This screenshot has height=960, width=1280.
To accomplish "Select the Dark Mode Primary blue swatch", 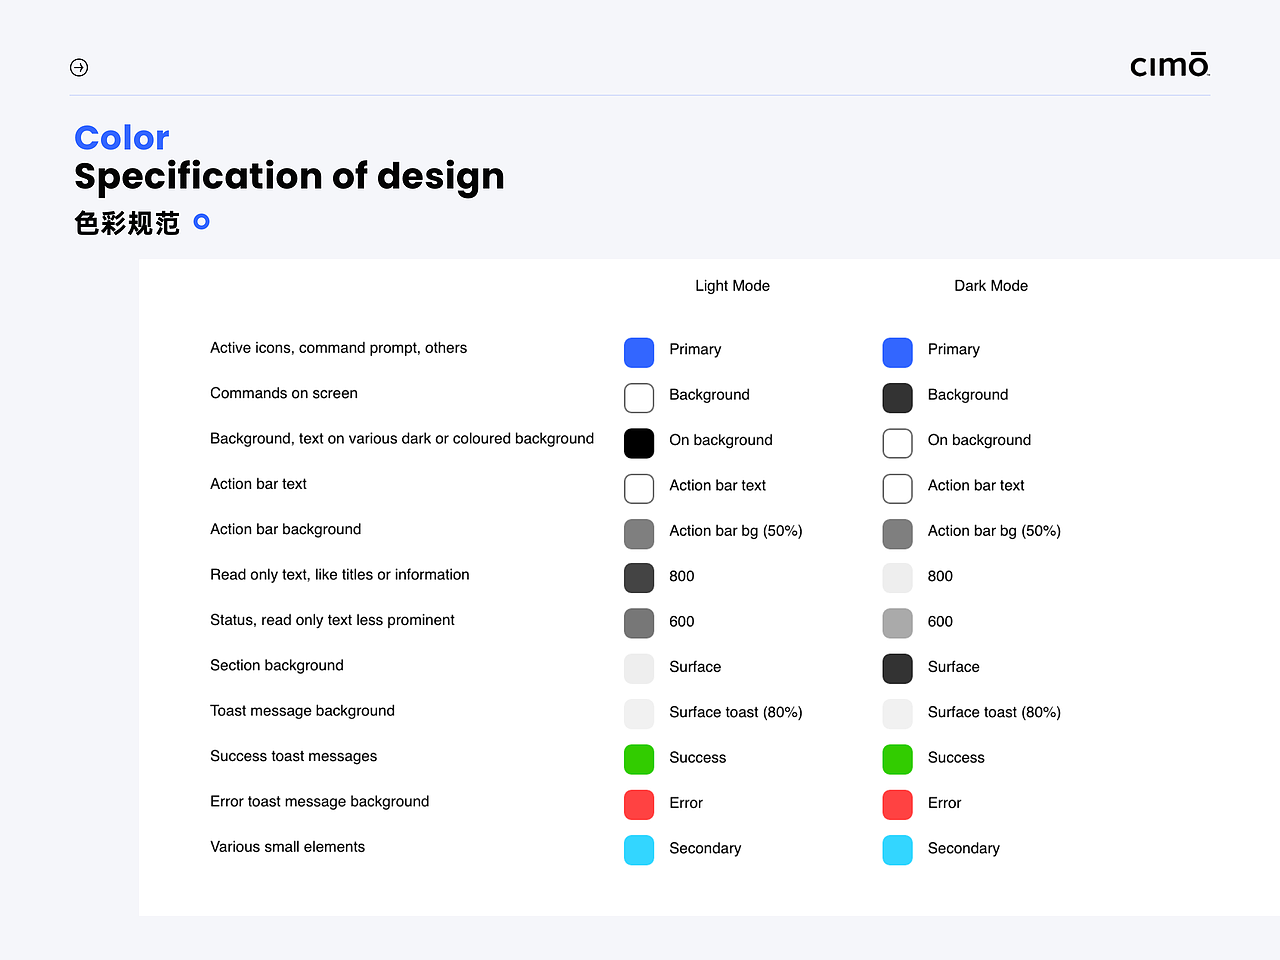I will [x=897, y=352].
